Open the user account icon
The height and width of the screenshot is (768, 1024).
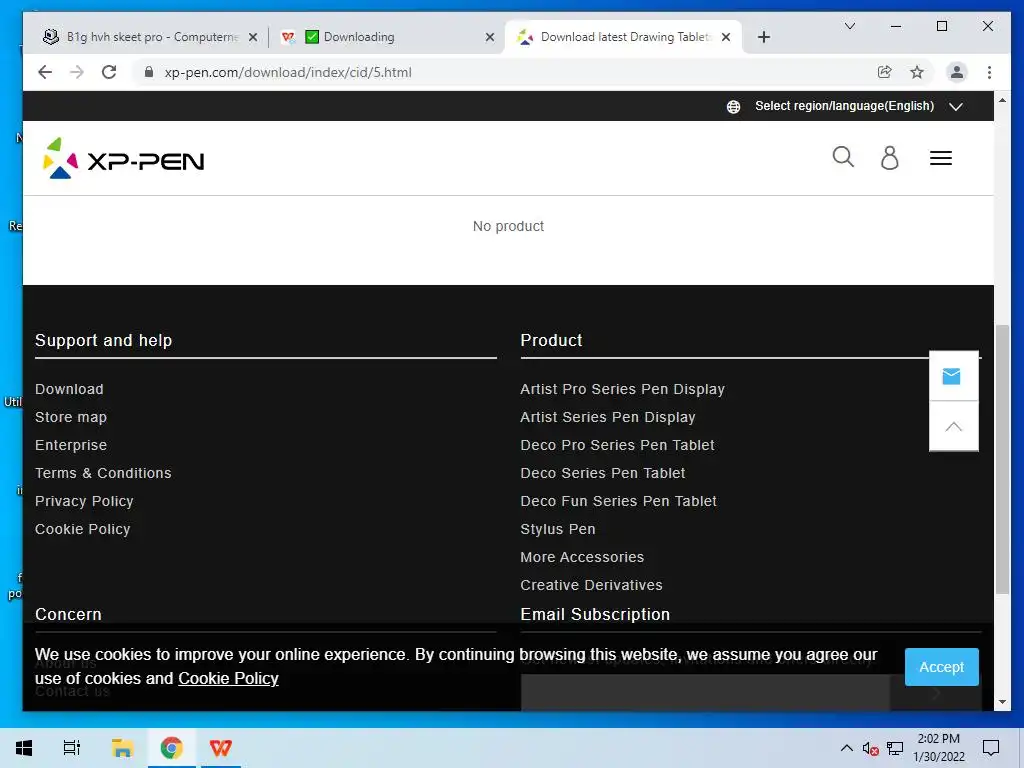tap(889, 158)
